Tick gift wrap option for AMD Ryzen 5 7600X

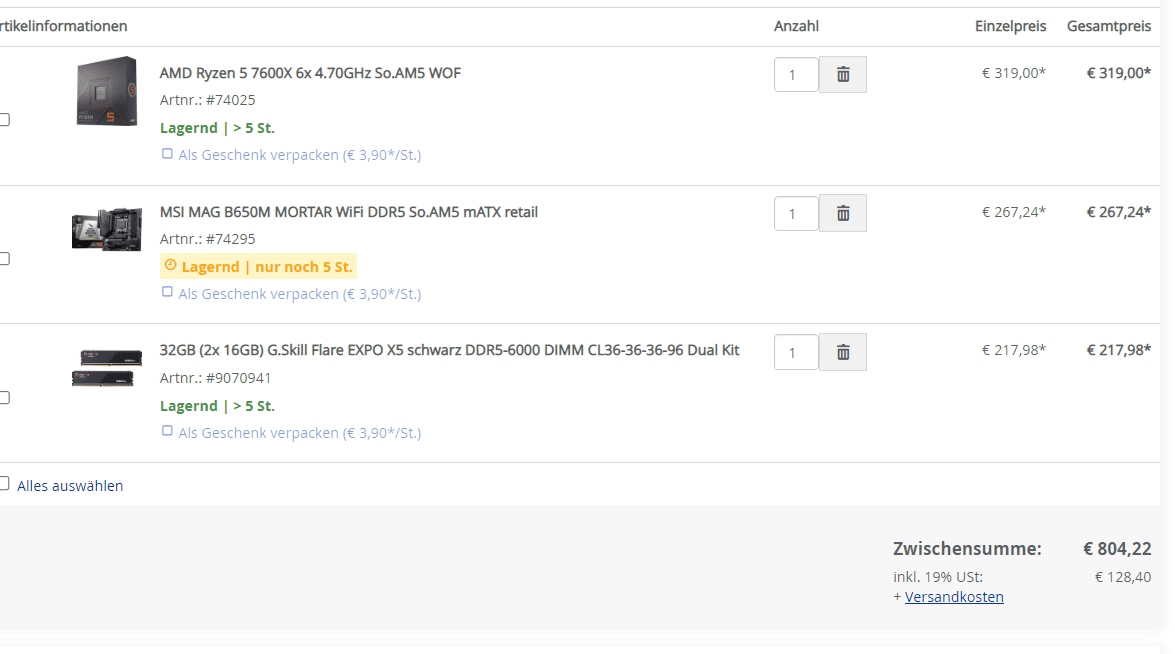point(167,154)
